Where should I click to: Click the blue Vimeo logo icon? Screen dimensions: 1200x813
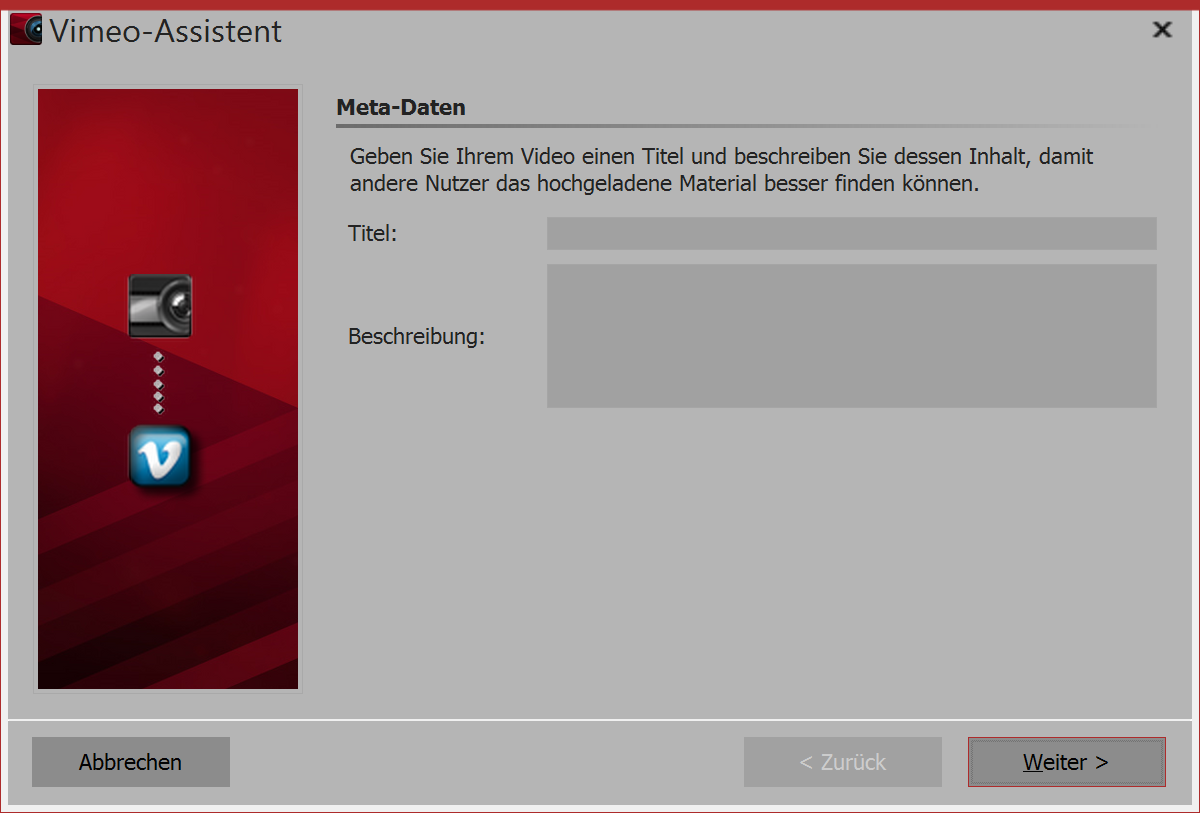click(x=158, y=456)
